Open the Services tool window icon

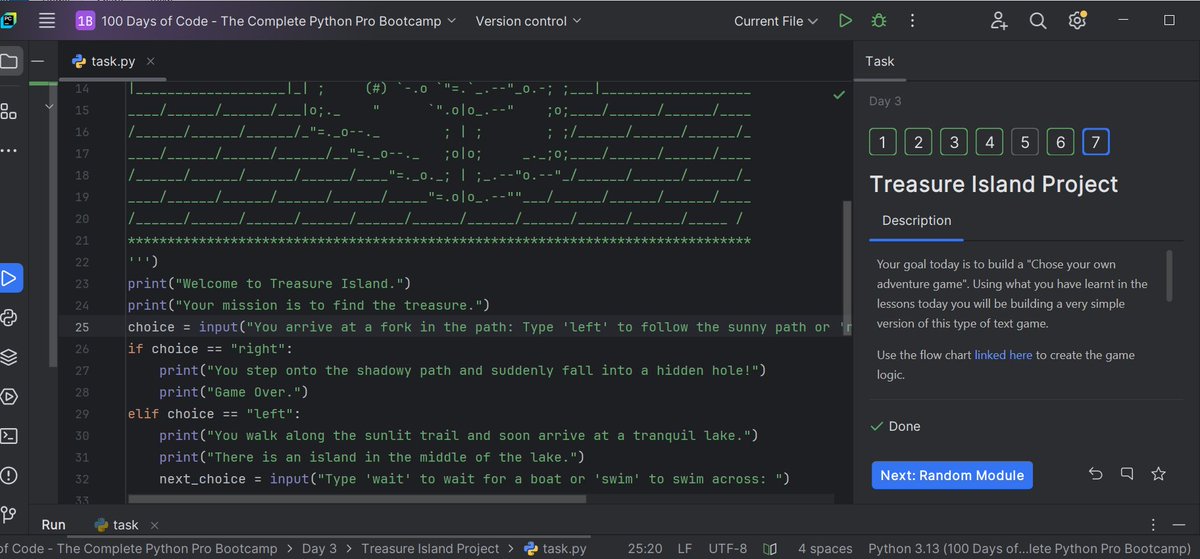click(x=9, y=397)
